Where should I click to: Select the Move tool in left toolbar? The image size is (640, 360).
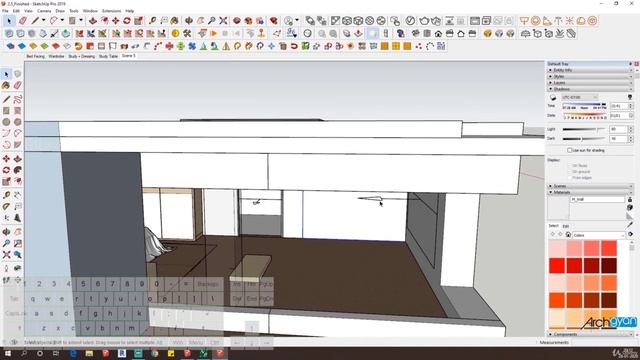point(6,159)
